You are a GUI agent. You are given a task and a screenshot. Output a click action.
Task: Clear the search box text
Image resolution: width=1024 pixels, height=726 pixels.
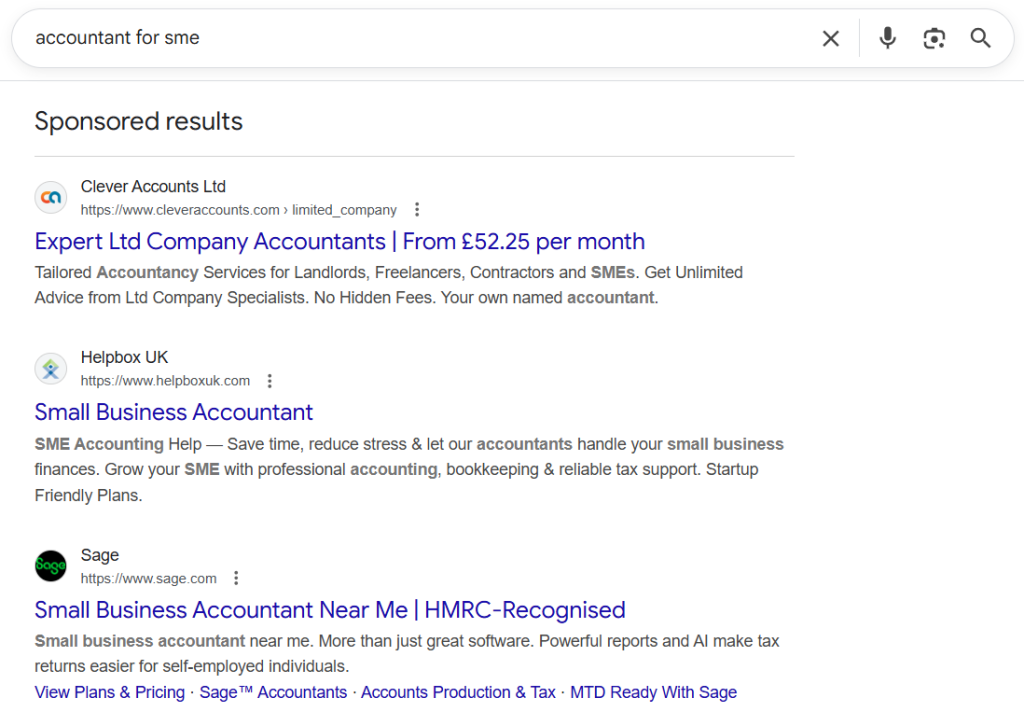point(830,38)
